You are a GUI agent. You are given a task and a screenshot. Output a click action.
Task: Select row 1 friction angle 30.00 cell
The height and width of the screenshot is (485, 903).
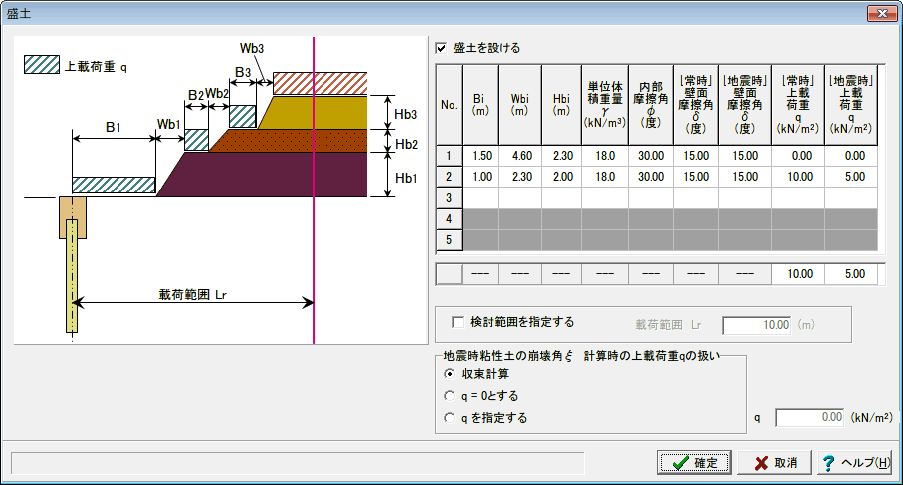coord(651,156)
